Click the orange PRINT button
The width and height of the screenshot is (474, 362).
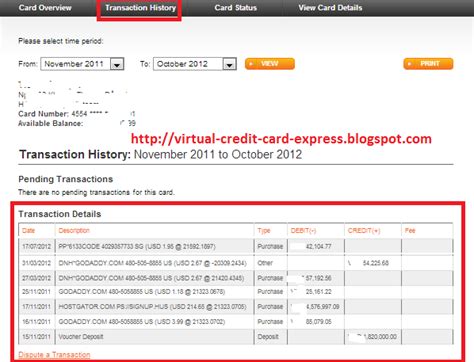pos(428,64)
